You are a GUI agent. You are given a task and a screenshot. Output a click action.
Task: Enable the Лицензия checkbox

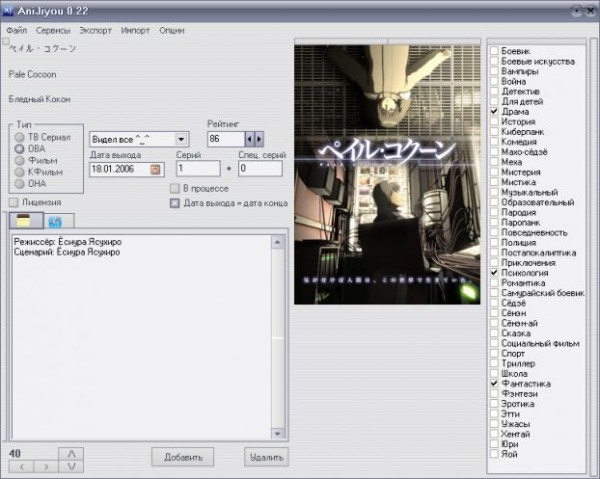[13, 203]
